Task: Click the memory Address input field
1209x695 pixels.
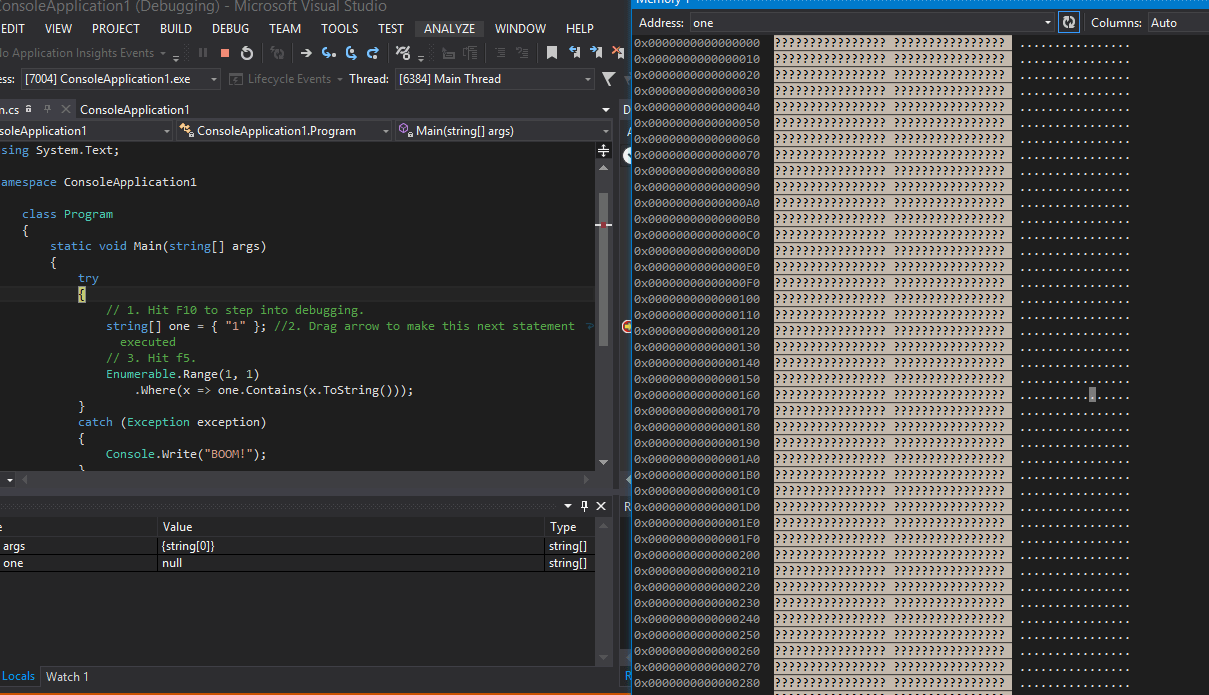Action: tap(865, 22)
